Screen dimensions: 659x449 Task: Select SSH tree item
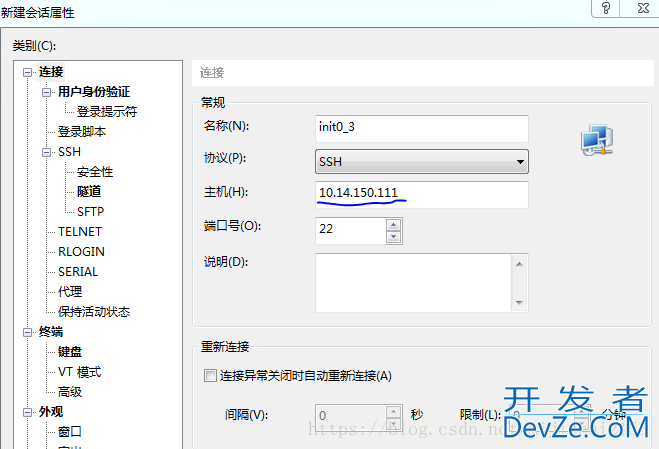(x=69, y=152)
